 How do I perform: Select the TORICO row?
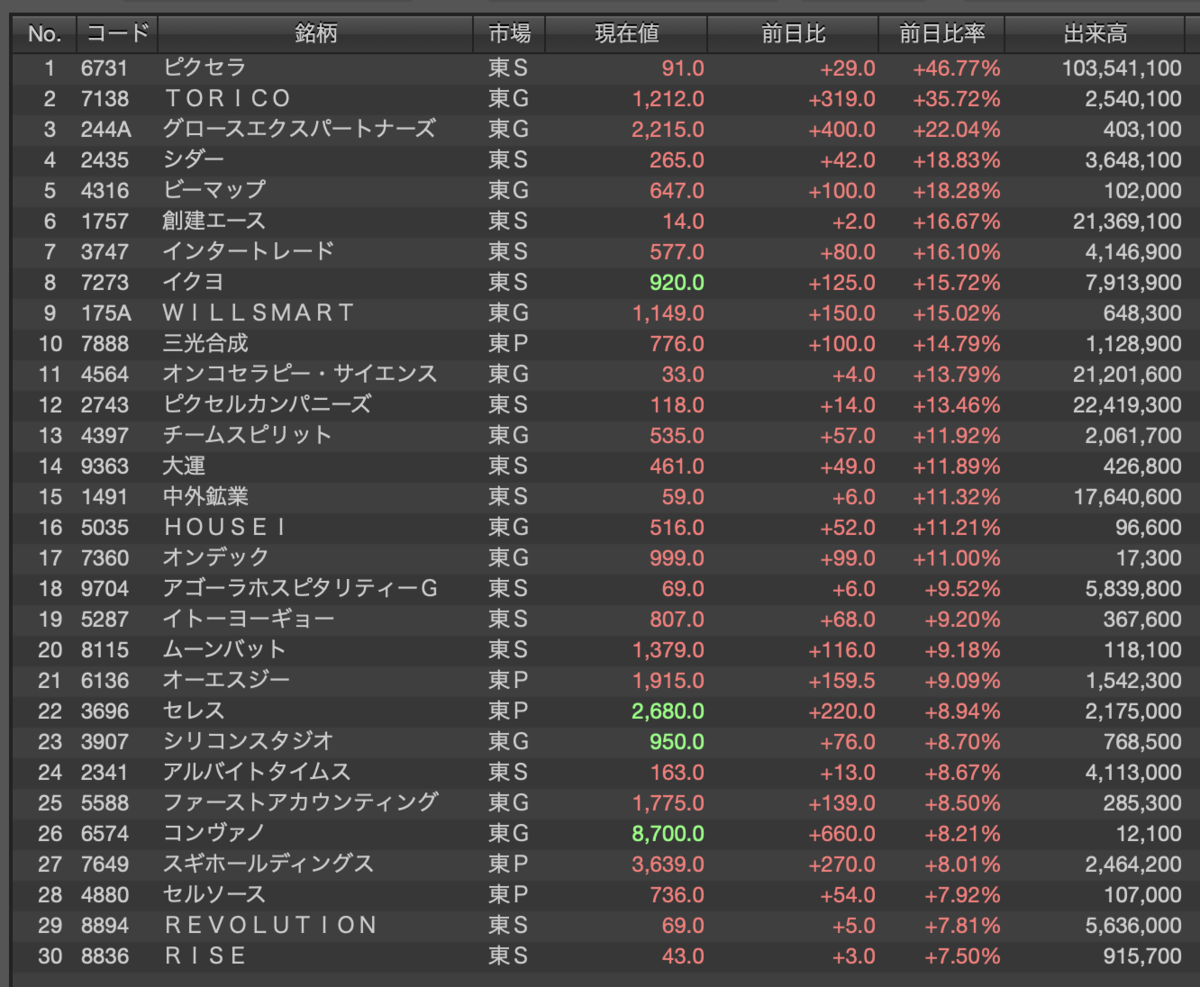pyautogui.click(x=598, y=99)
